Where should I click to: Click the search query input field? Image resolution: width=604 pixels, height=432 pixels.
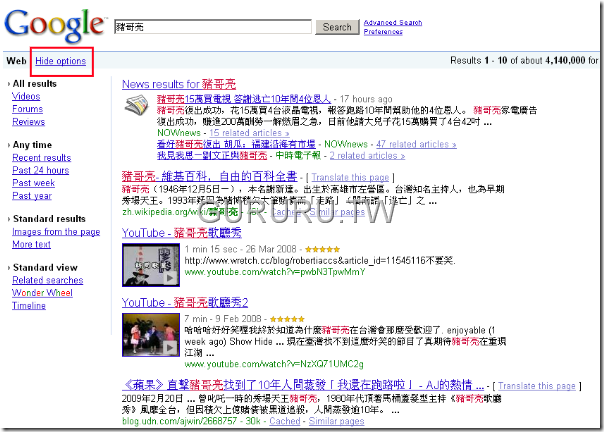(x=213, y=27)
